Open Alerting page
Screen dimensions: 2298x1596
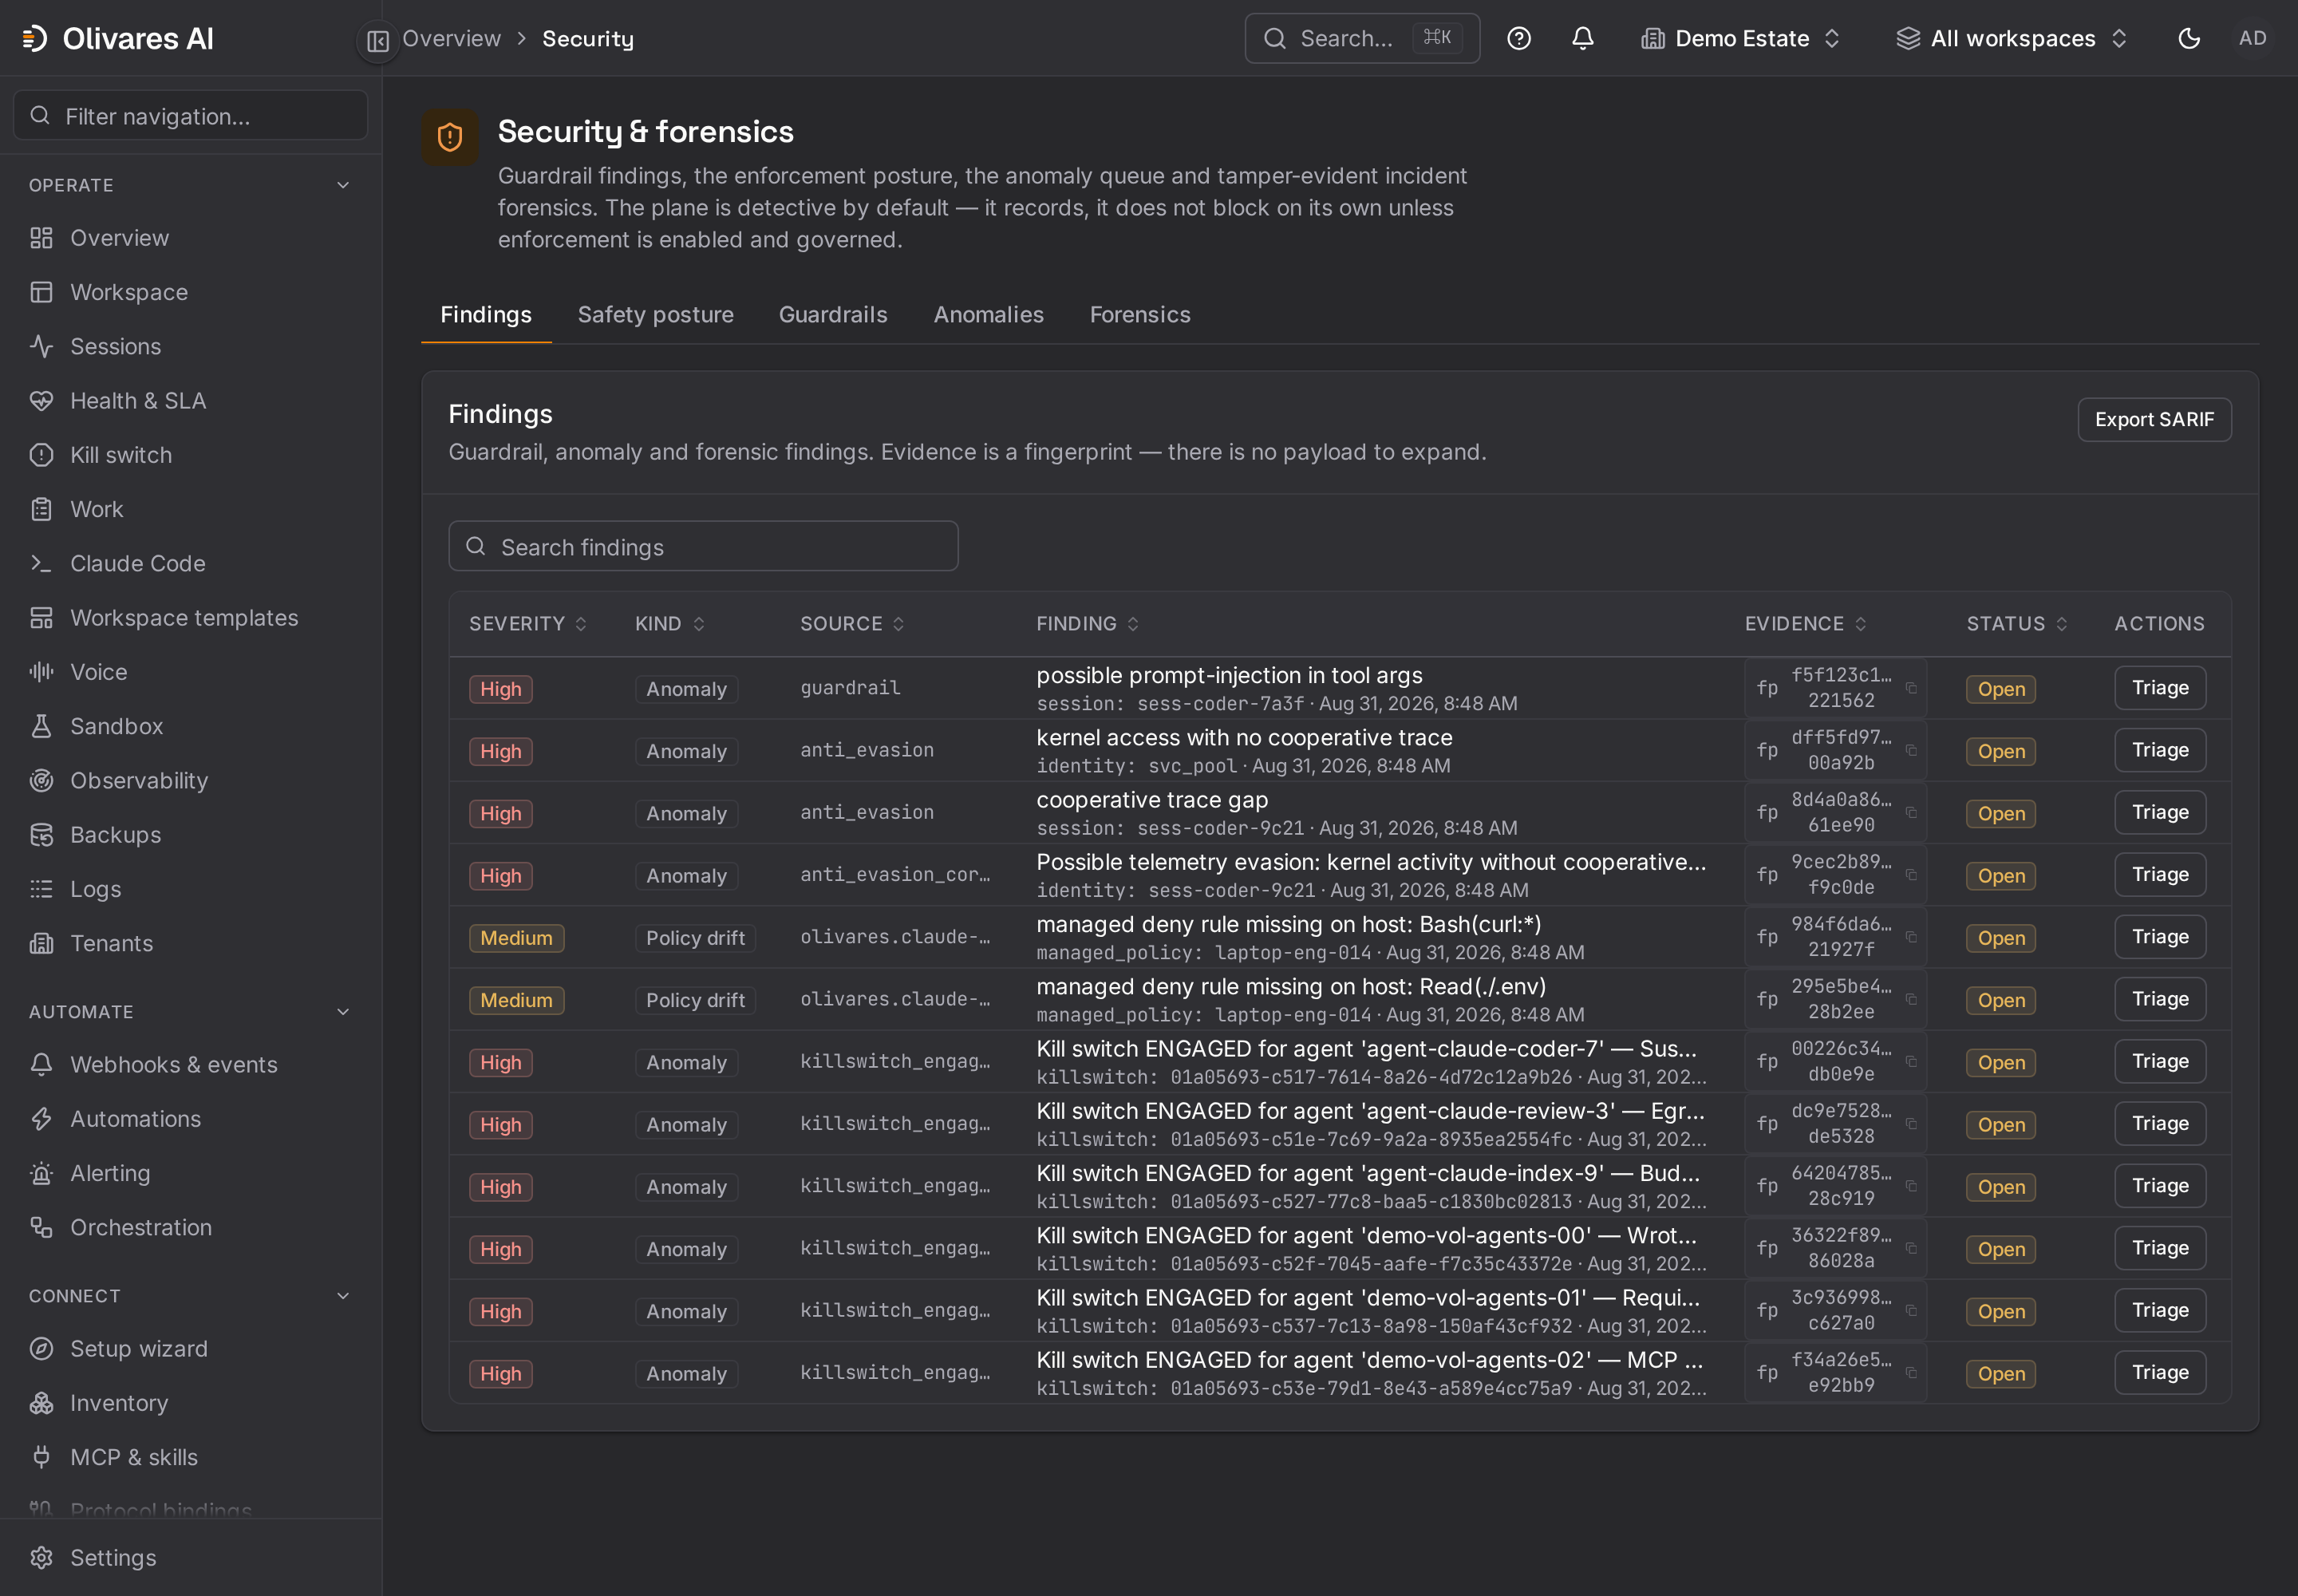point(190,1173)
